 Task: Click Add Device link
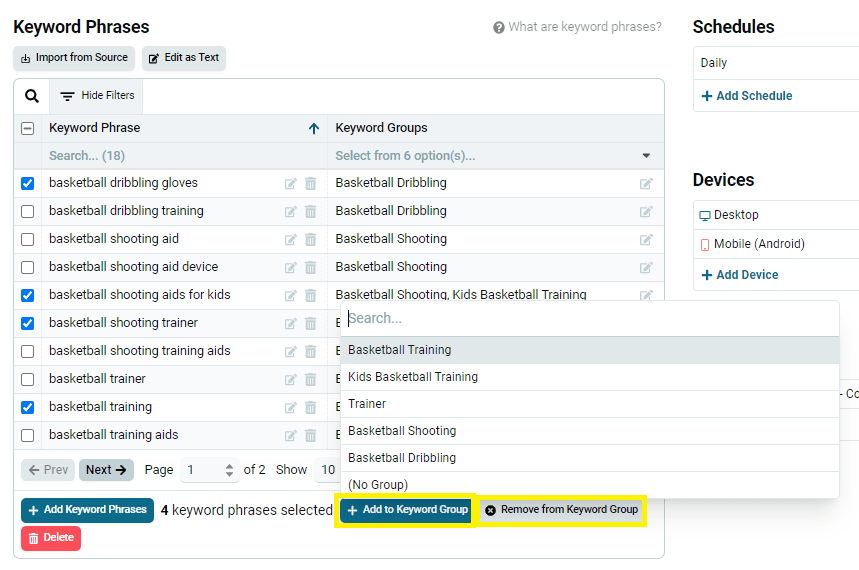(x=740, y=275)
